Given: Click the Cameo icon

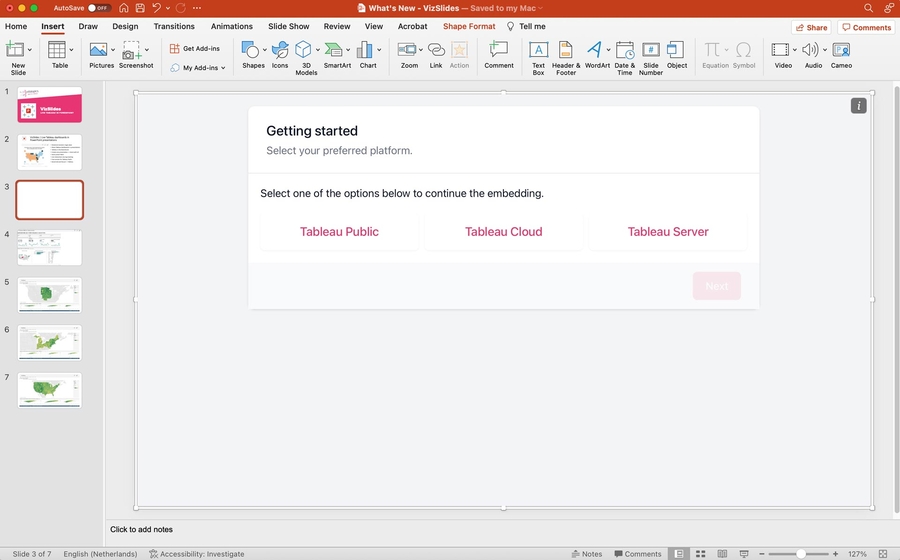Looking at the screenshot, I should coord(841,53).
